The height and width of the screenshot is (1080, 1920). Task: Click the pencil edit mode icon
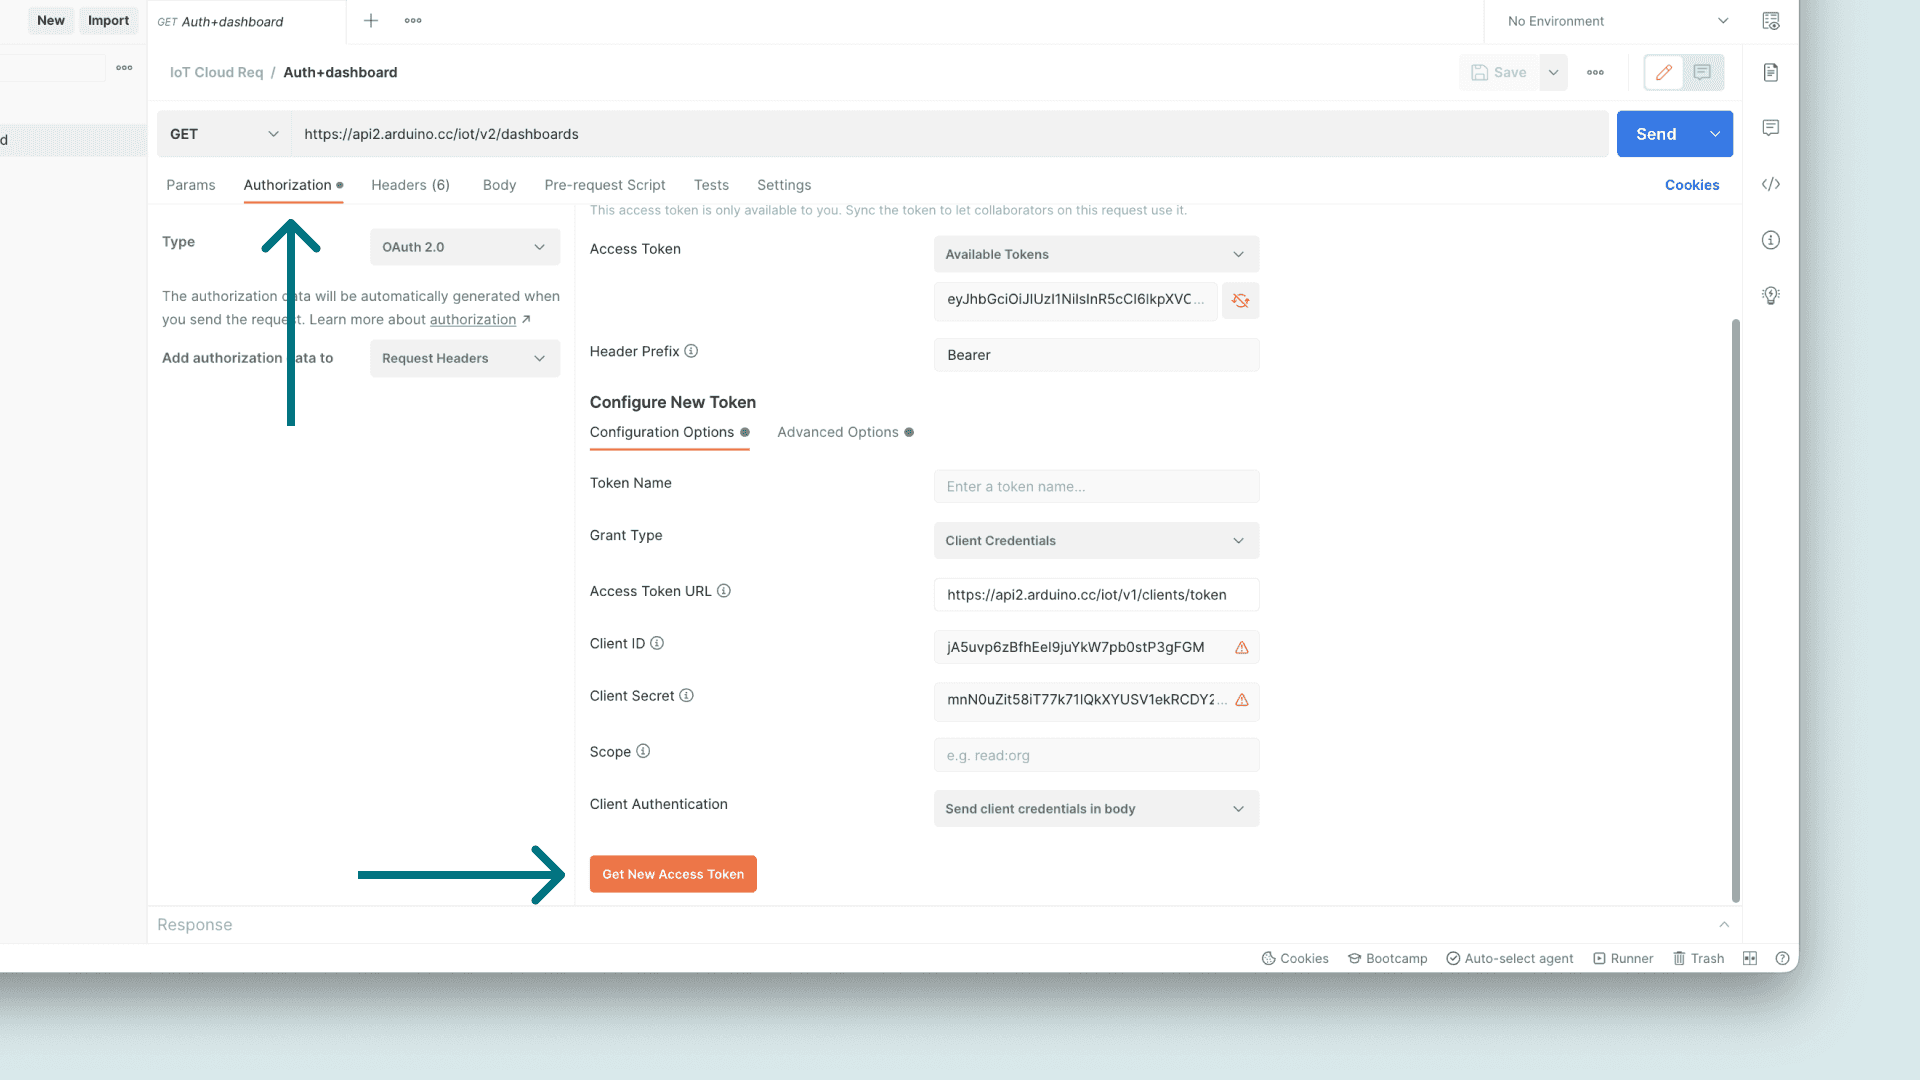pos(1664,72)
